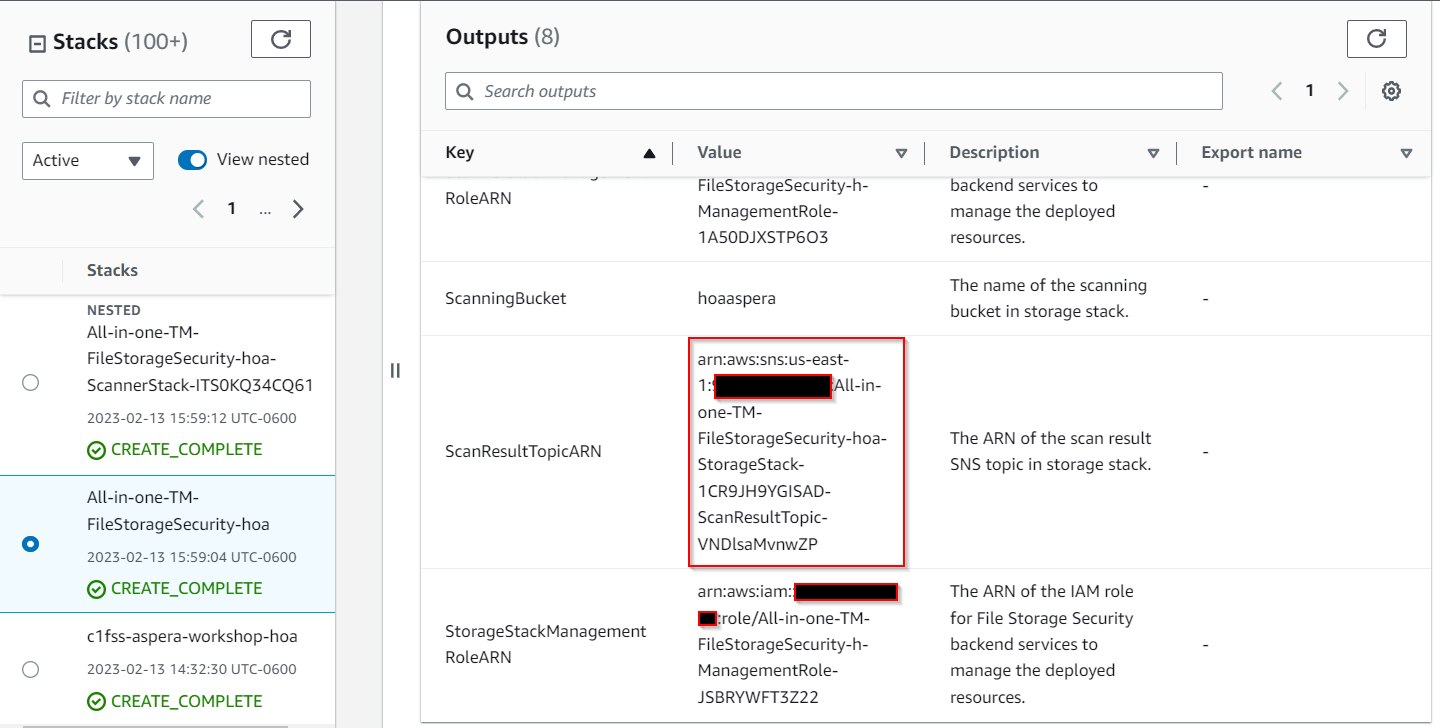
Task: Click the ScanResultTopicARN key
Action: click(523, 451)
